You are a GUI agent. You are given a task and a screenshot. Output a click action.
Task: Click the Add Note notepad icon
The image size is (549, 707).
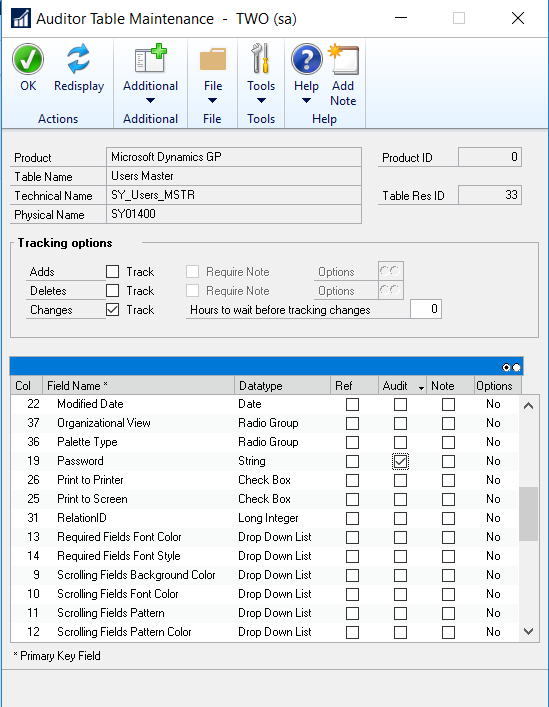(x=343, y=59)
